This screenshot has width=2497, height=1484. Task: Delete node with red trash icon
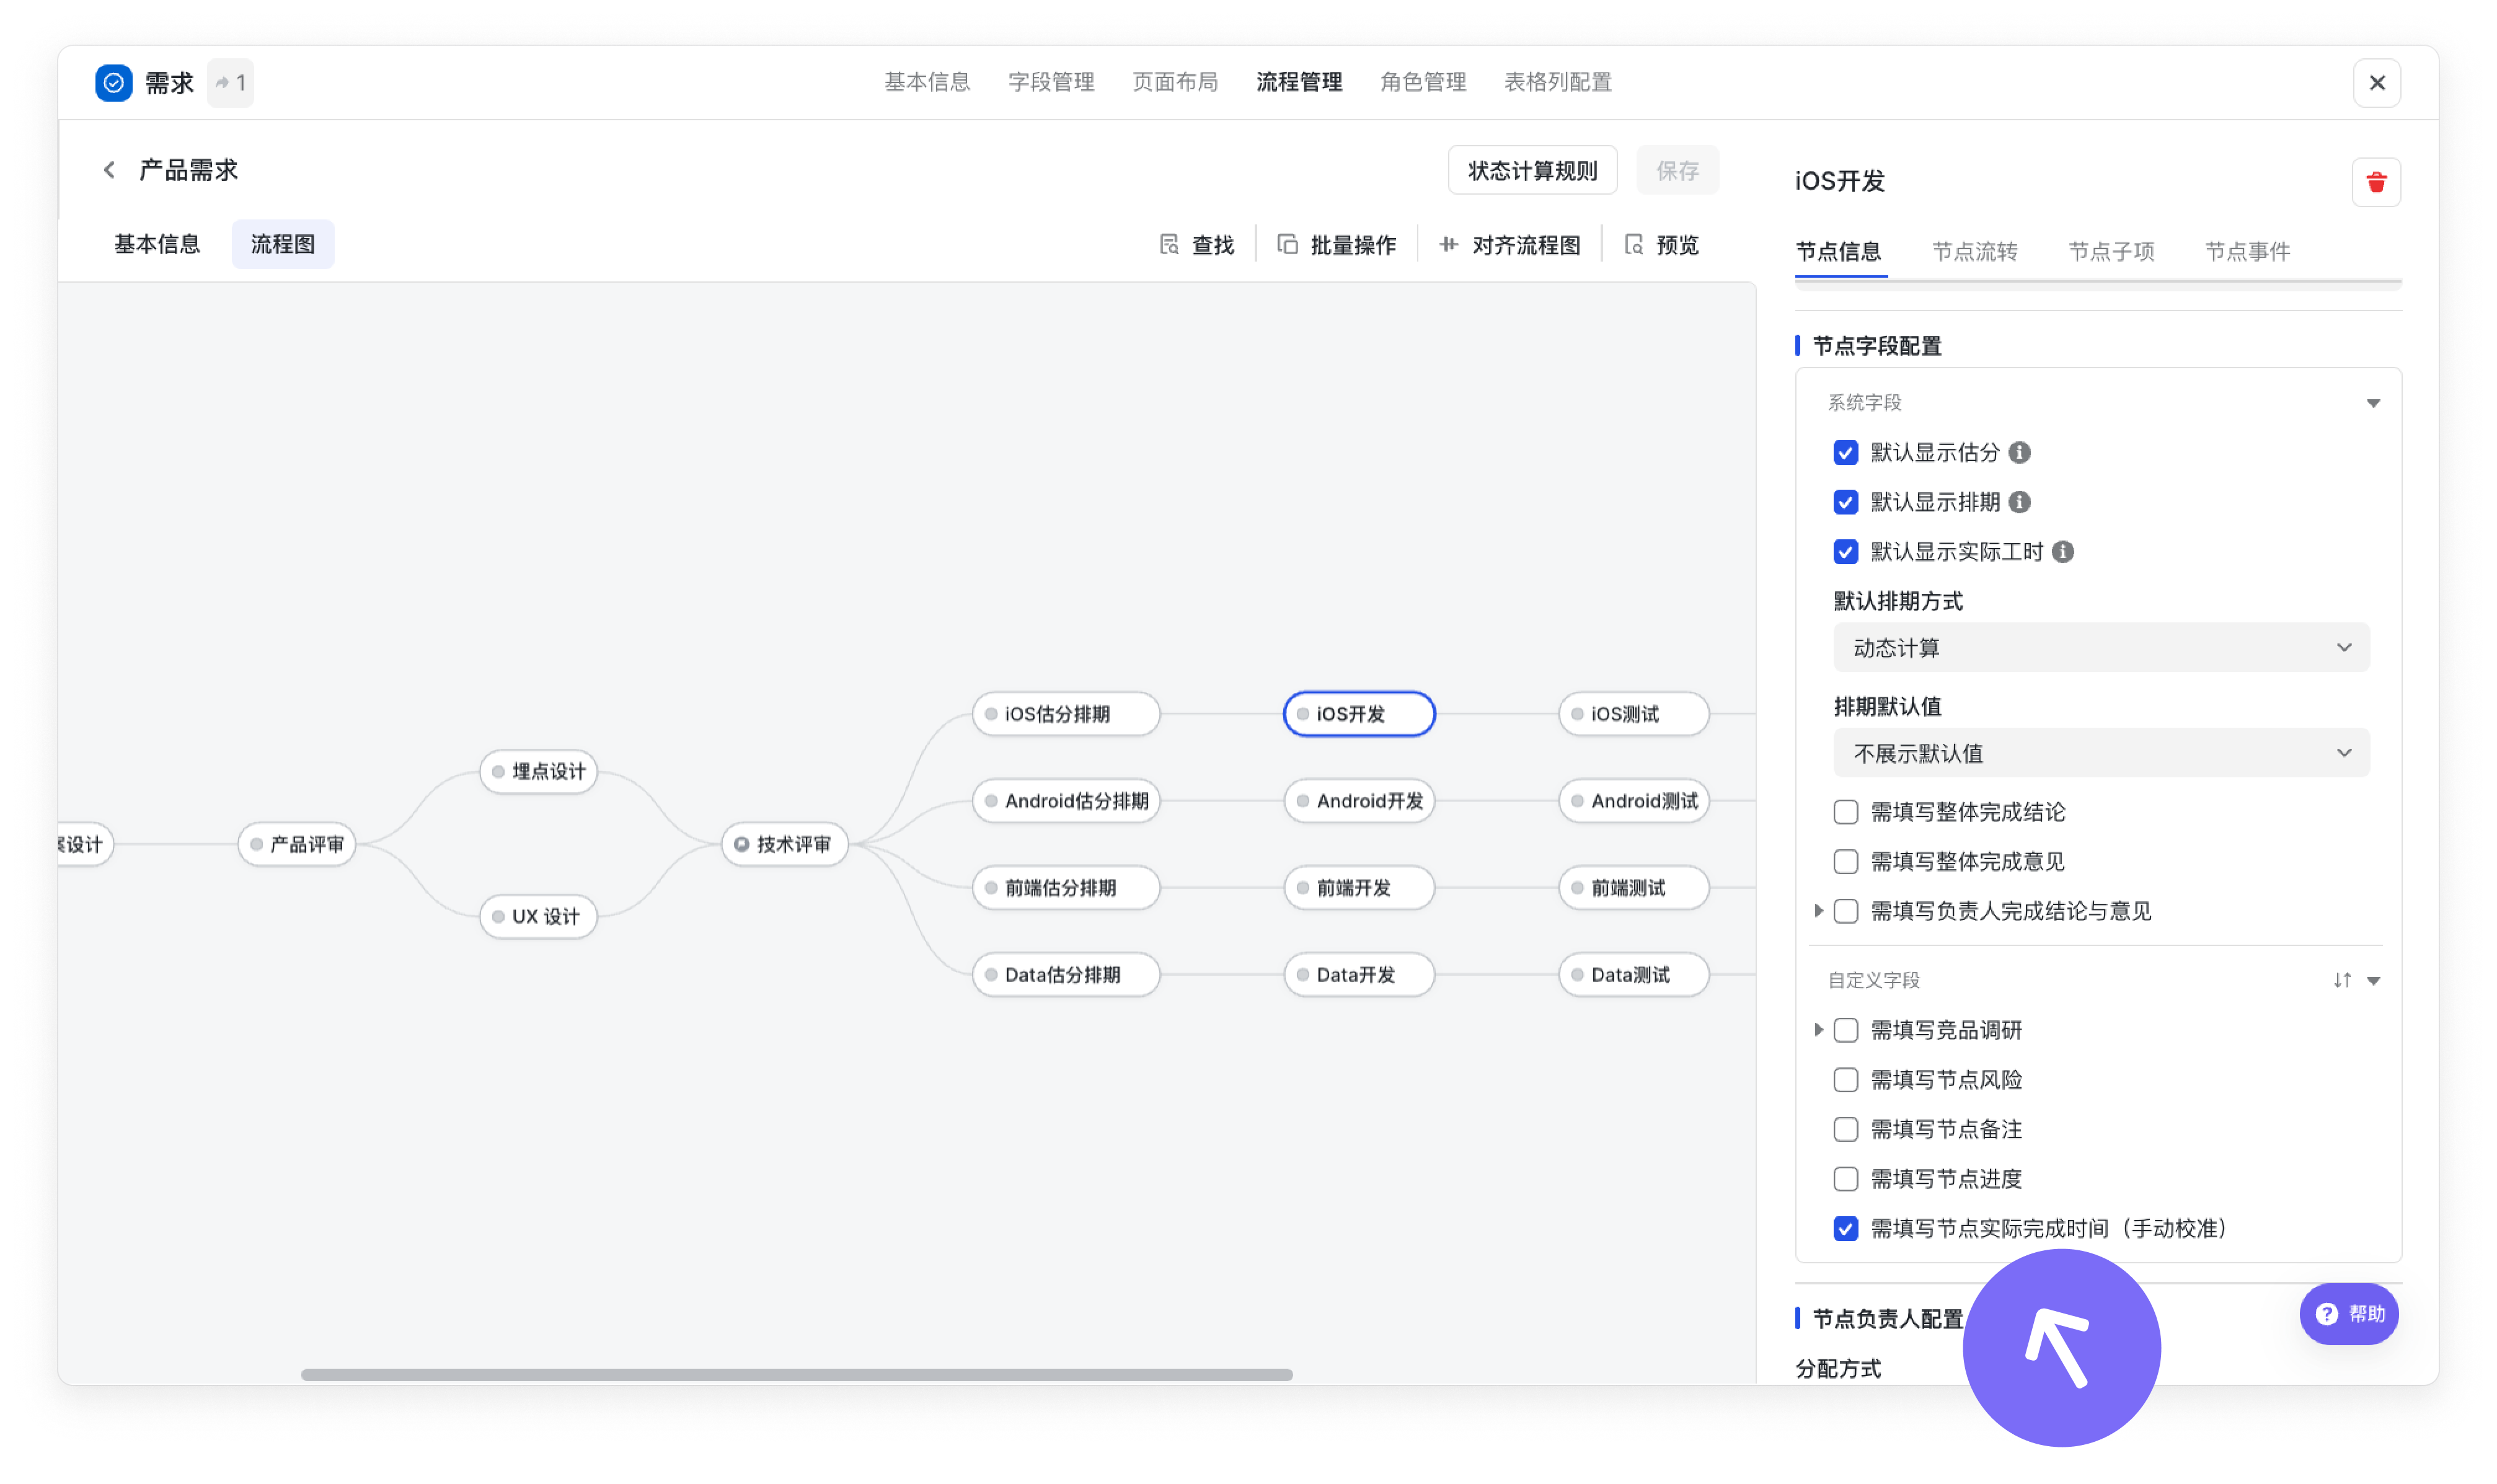point(2376,182)
